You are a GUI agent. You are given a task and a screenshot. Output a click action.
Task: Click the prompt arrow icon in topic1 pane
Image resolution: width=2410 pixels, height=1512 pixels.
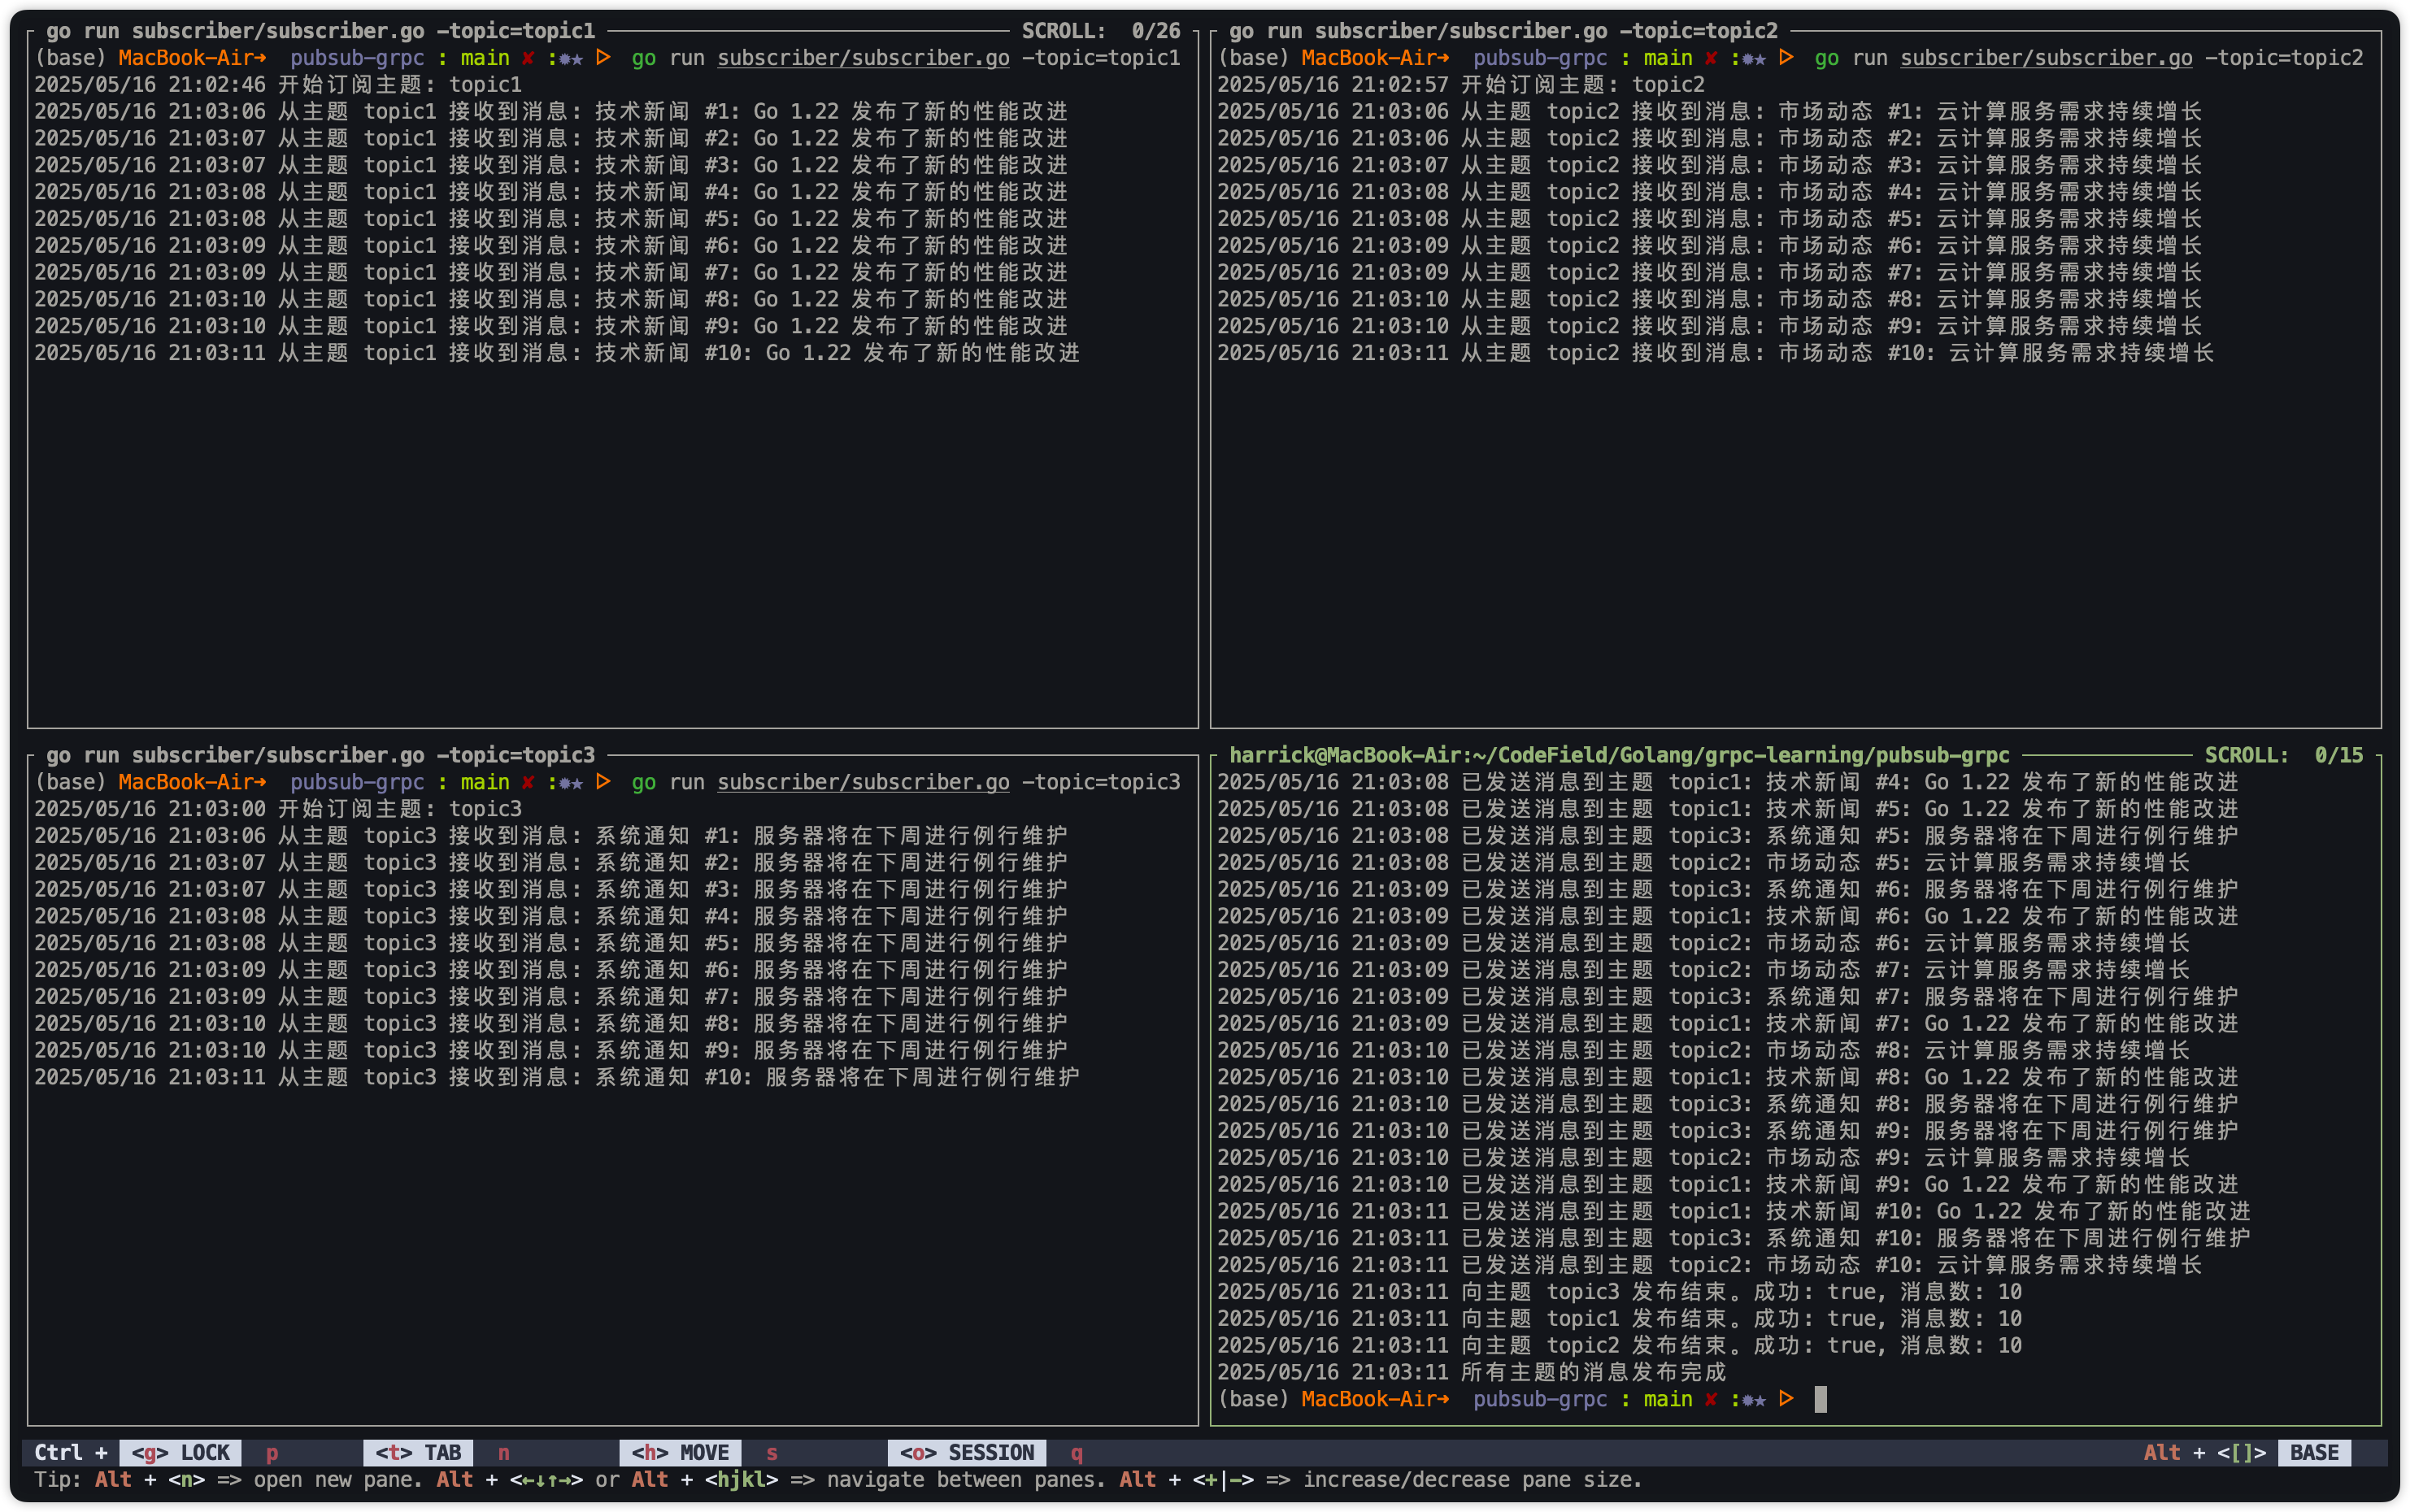[x=603, y=58]
